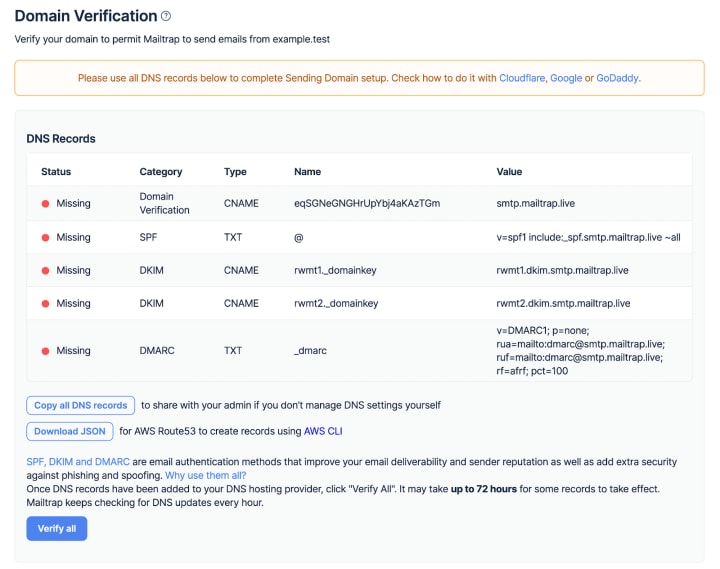
Task: Click the Status column header
Action: (56, 172)
